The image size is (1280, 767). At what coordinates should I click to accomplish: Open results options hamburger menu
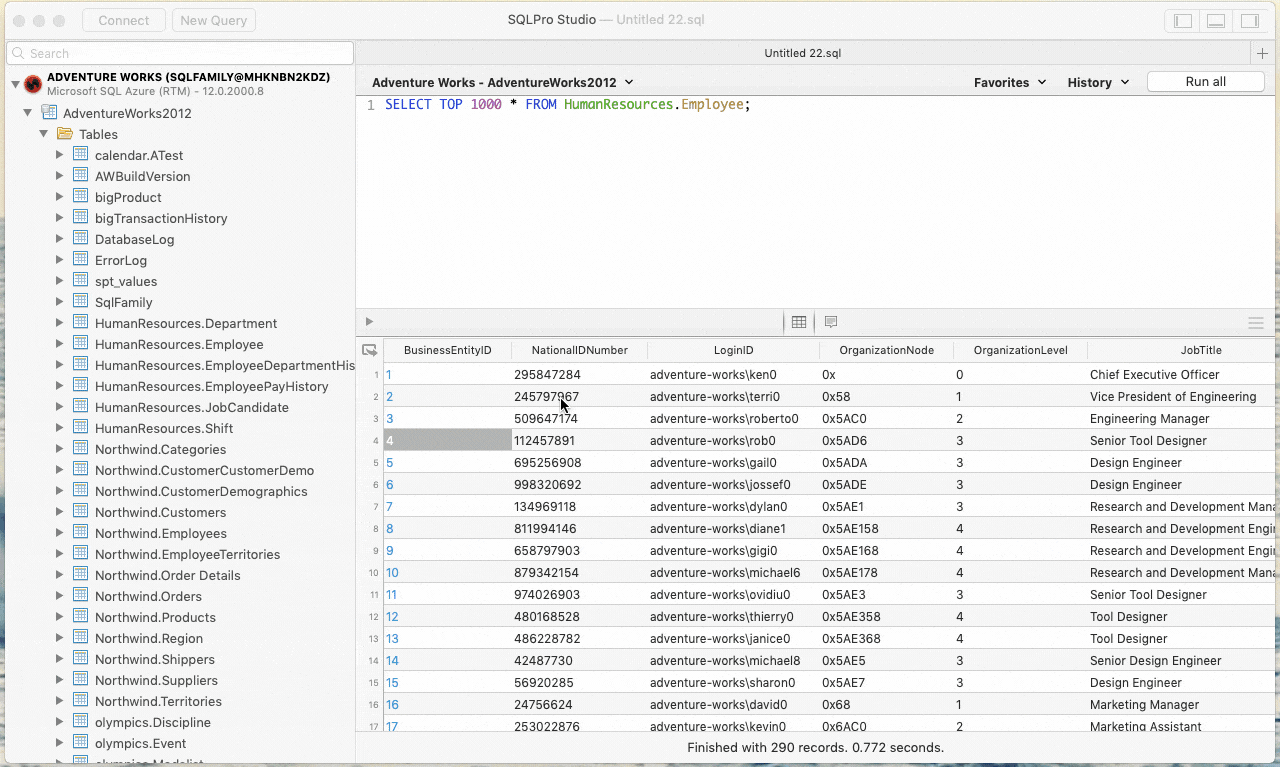[1256, 323]
